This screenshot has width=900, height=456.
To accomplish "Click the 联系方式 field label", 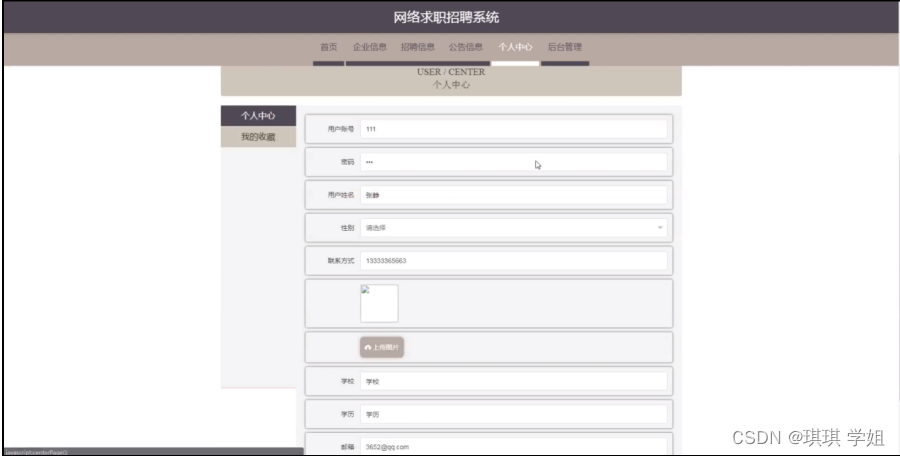I will pos(340,261).
